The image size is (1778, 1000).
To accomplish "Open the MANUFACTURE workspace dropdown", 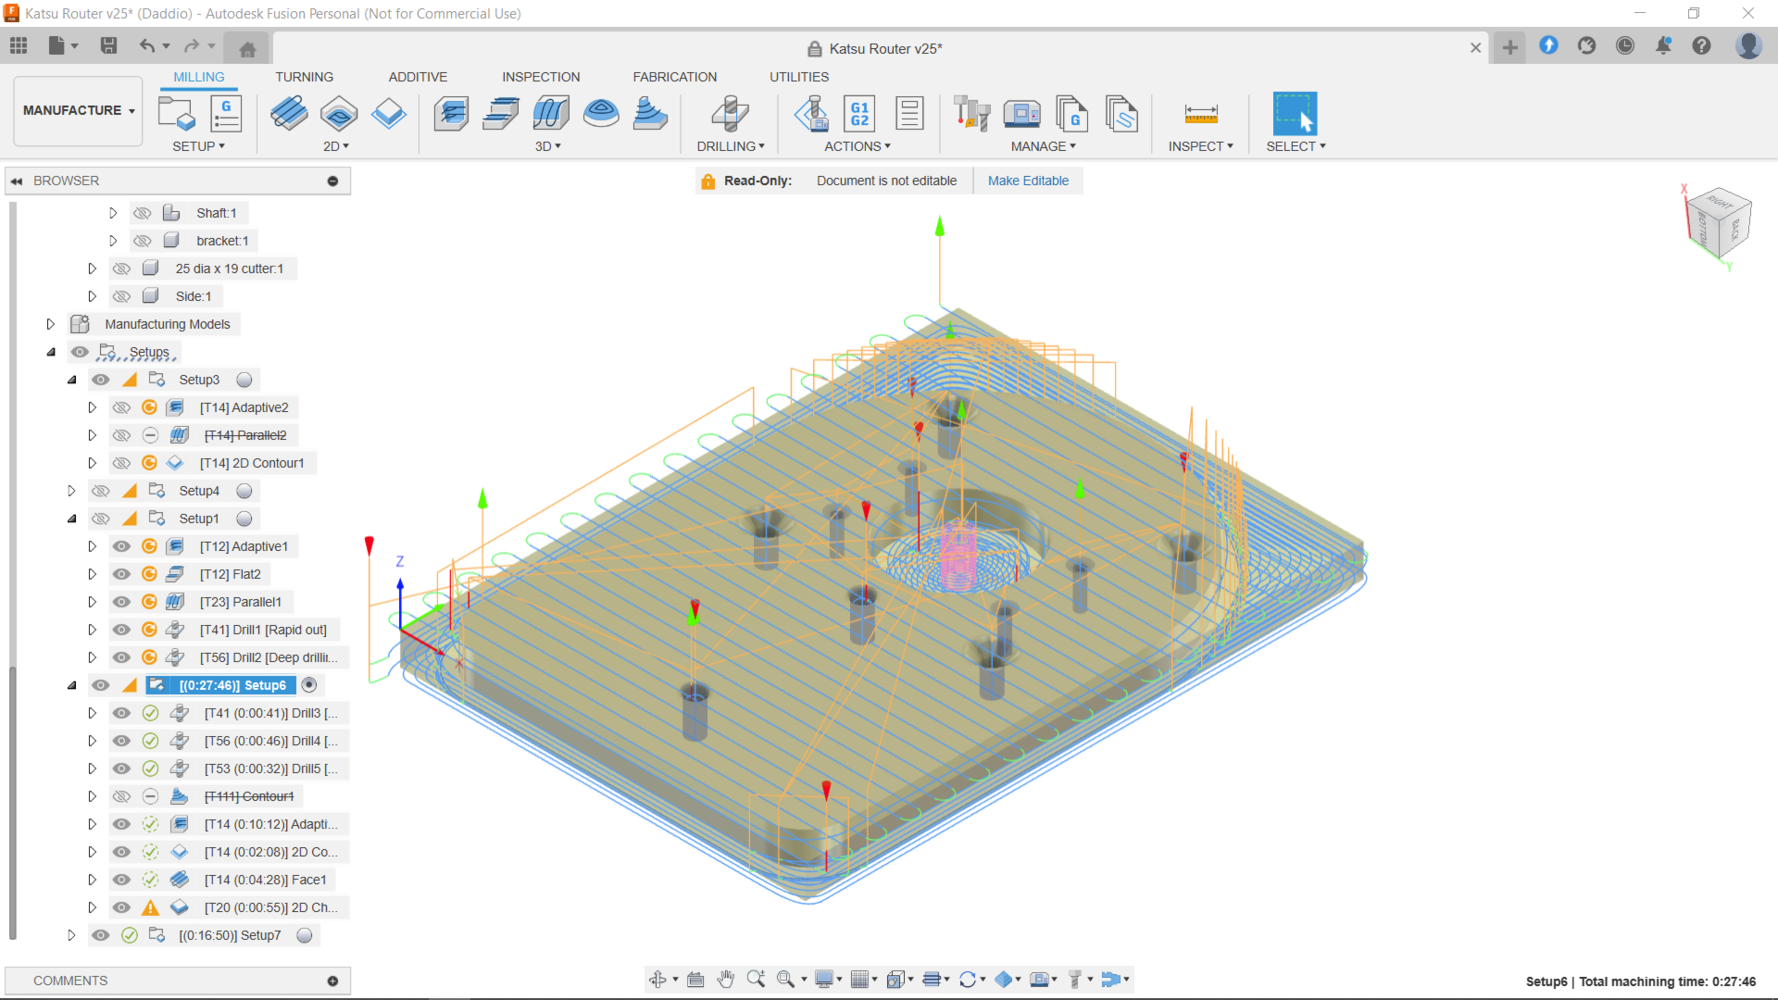I will 78,110.
